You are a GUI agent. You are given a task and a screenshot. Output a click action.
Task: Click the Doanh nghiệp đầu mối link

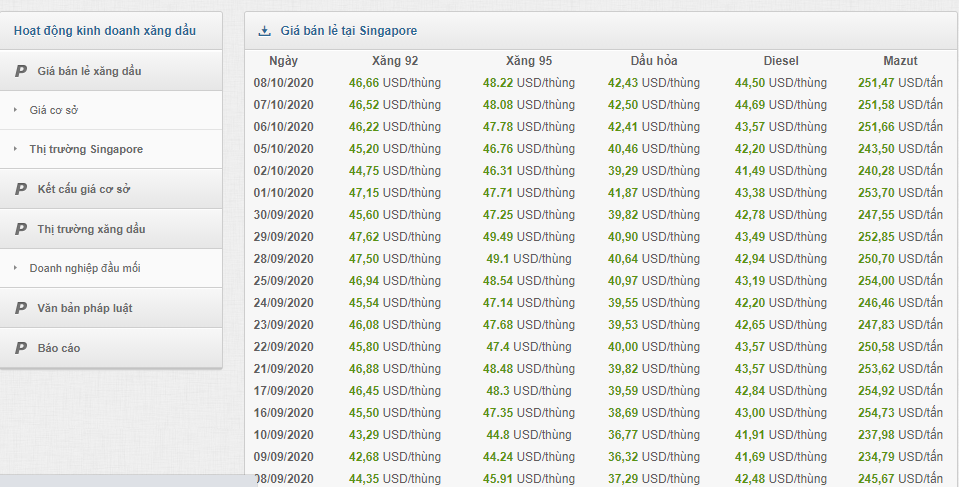pos(85,268)
